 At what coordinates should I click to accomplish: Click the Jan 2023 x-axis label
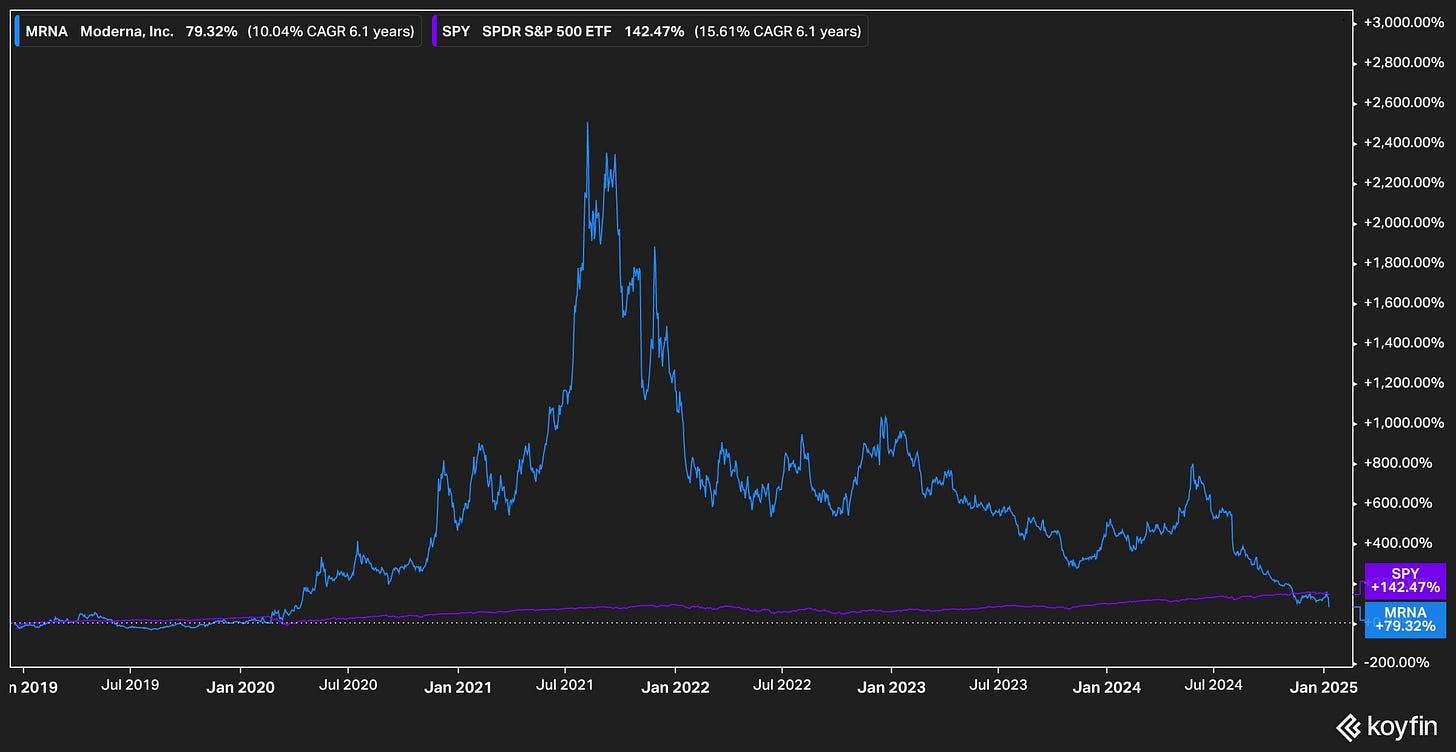[x=890, y=687]
